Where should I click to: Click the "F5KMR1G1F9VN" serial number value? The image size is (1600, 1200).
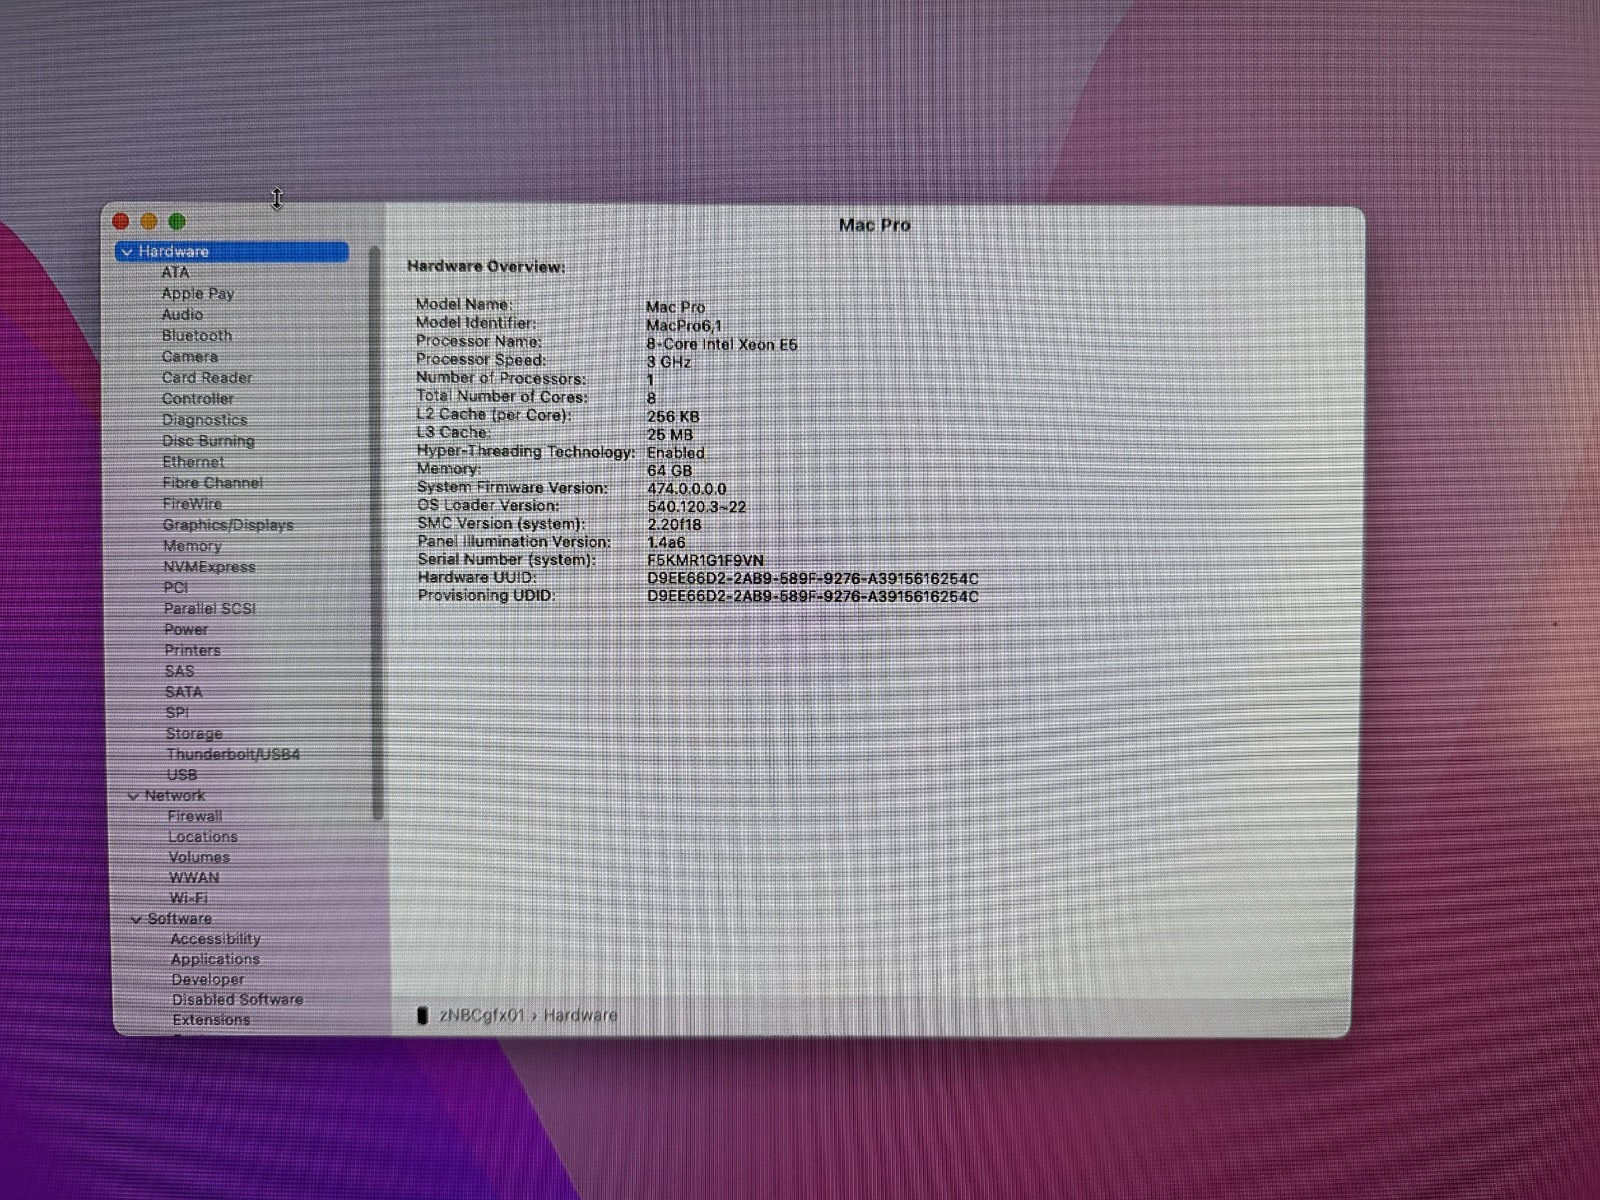pos(706,561)
